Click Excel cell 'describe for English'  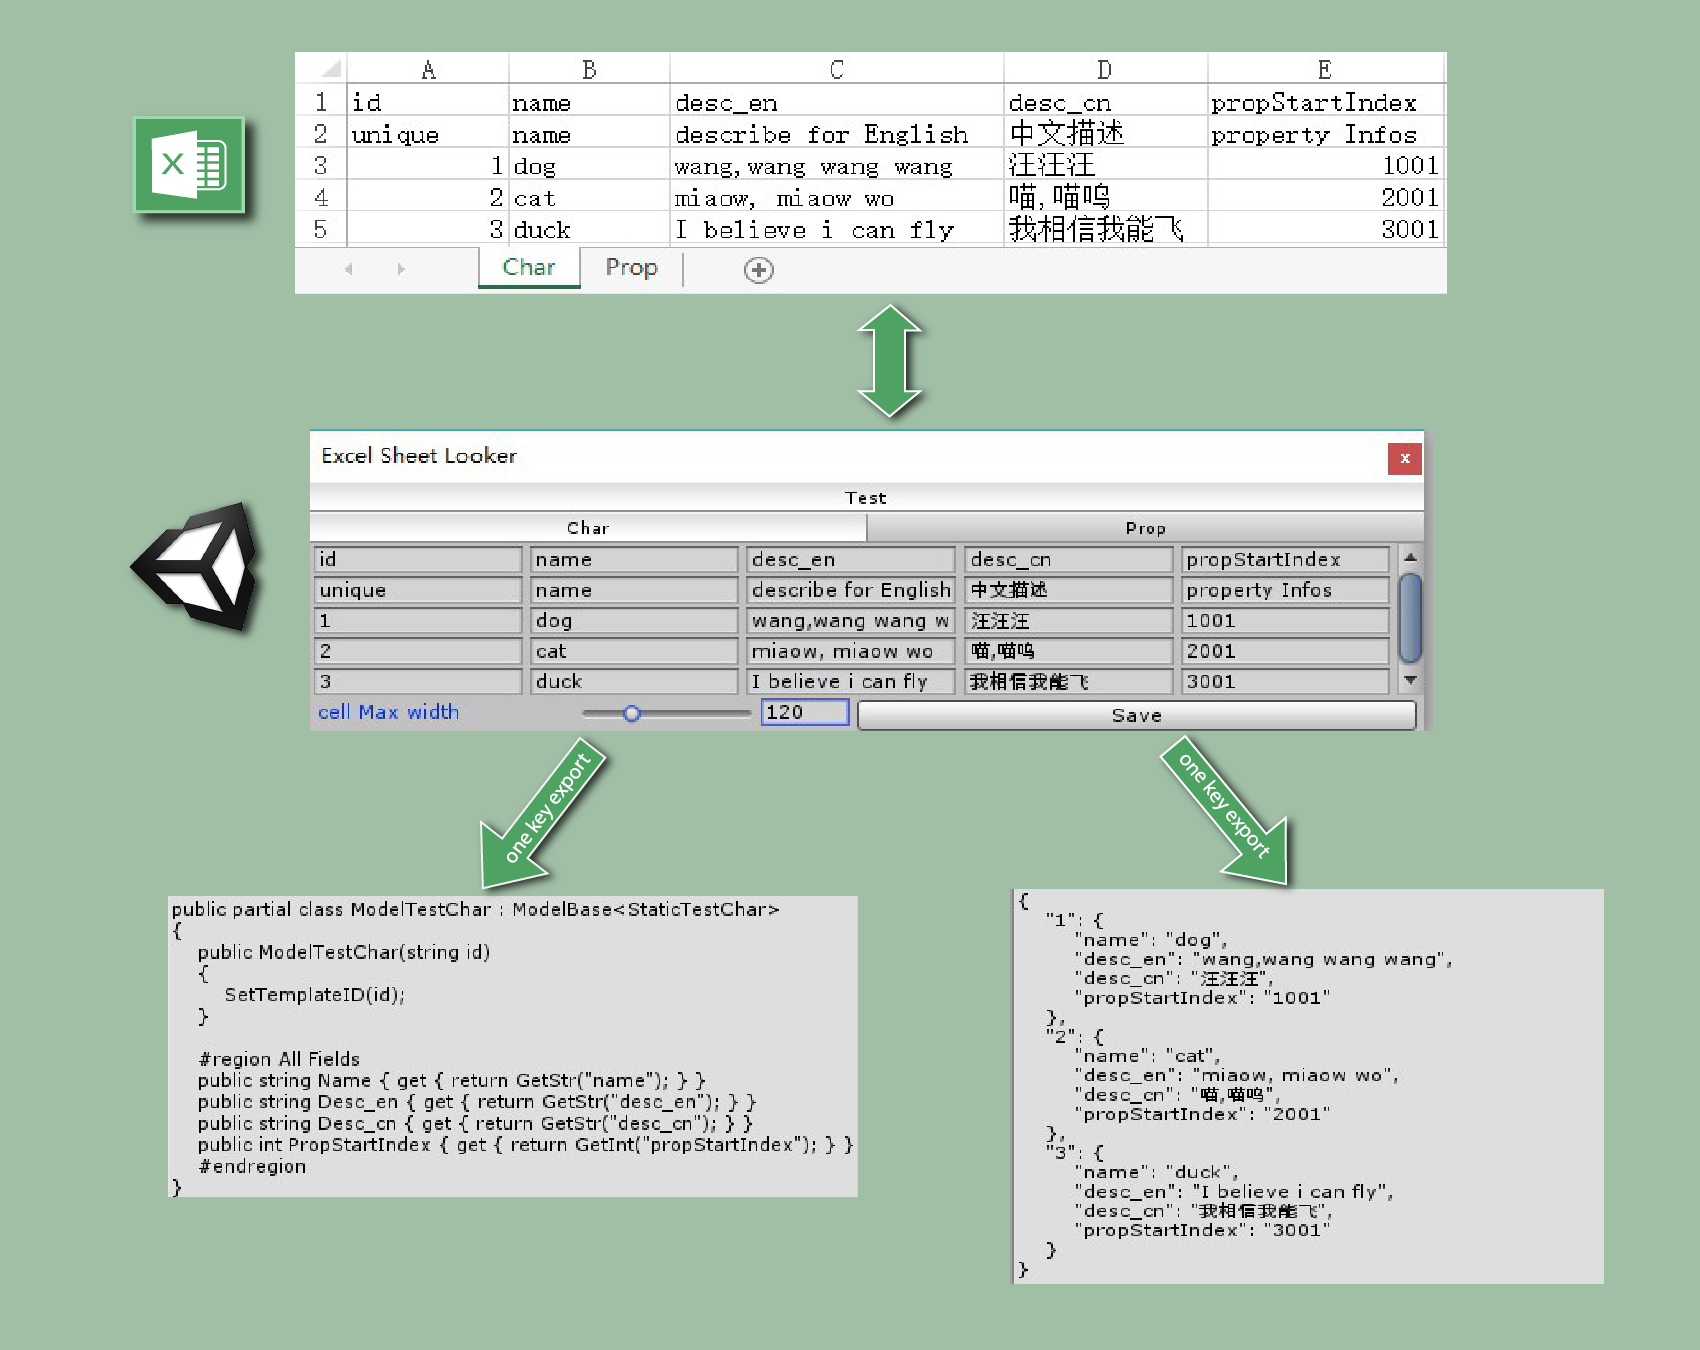tap(837, 134)
